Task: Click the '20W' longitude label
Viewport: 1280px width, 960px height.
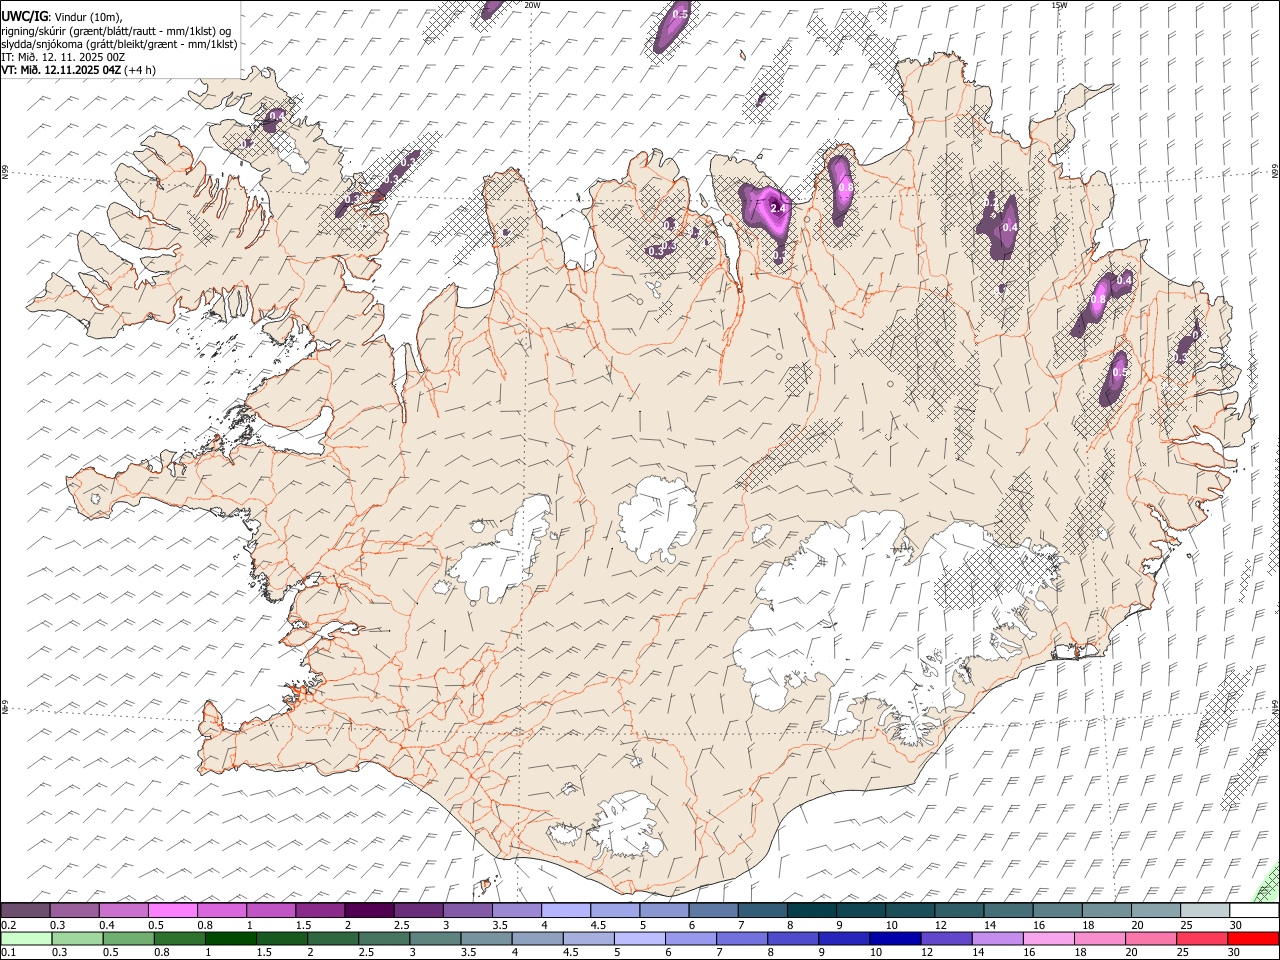Action: (x=533, y=5)
